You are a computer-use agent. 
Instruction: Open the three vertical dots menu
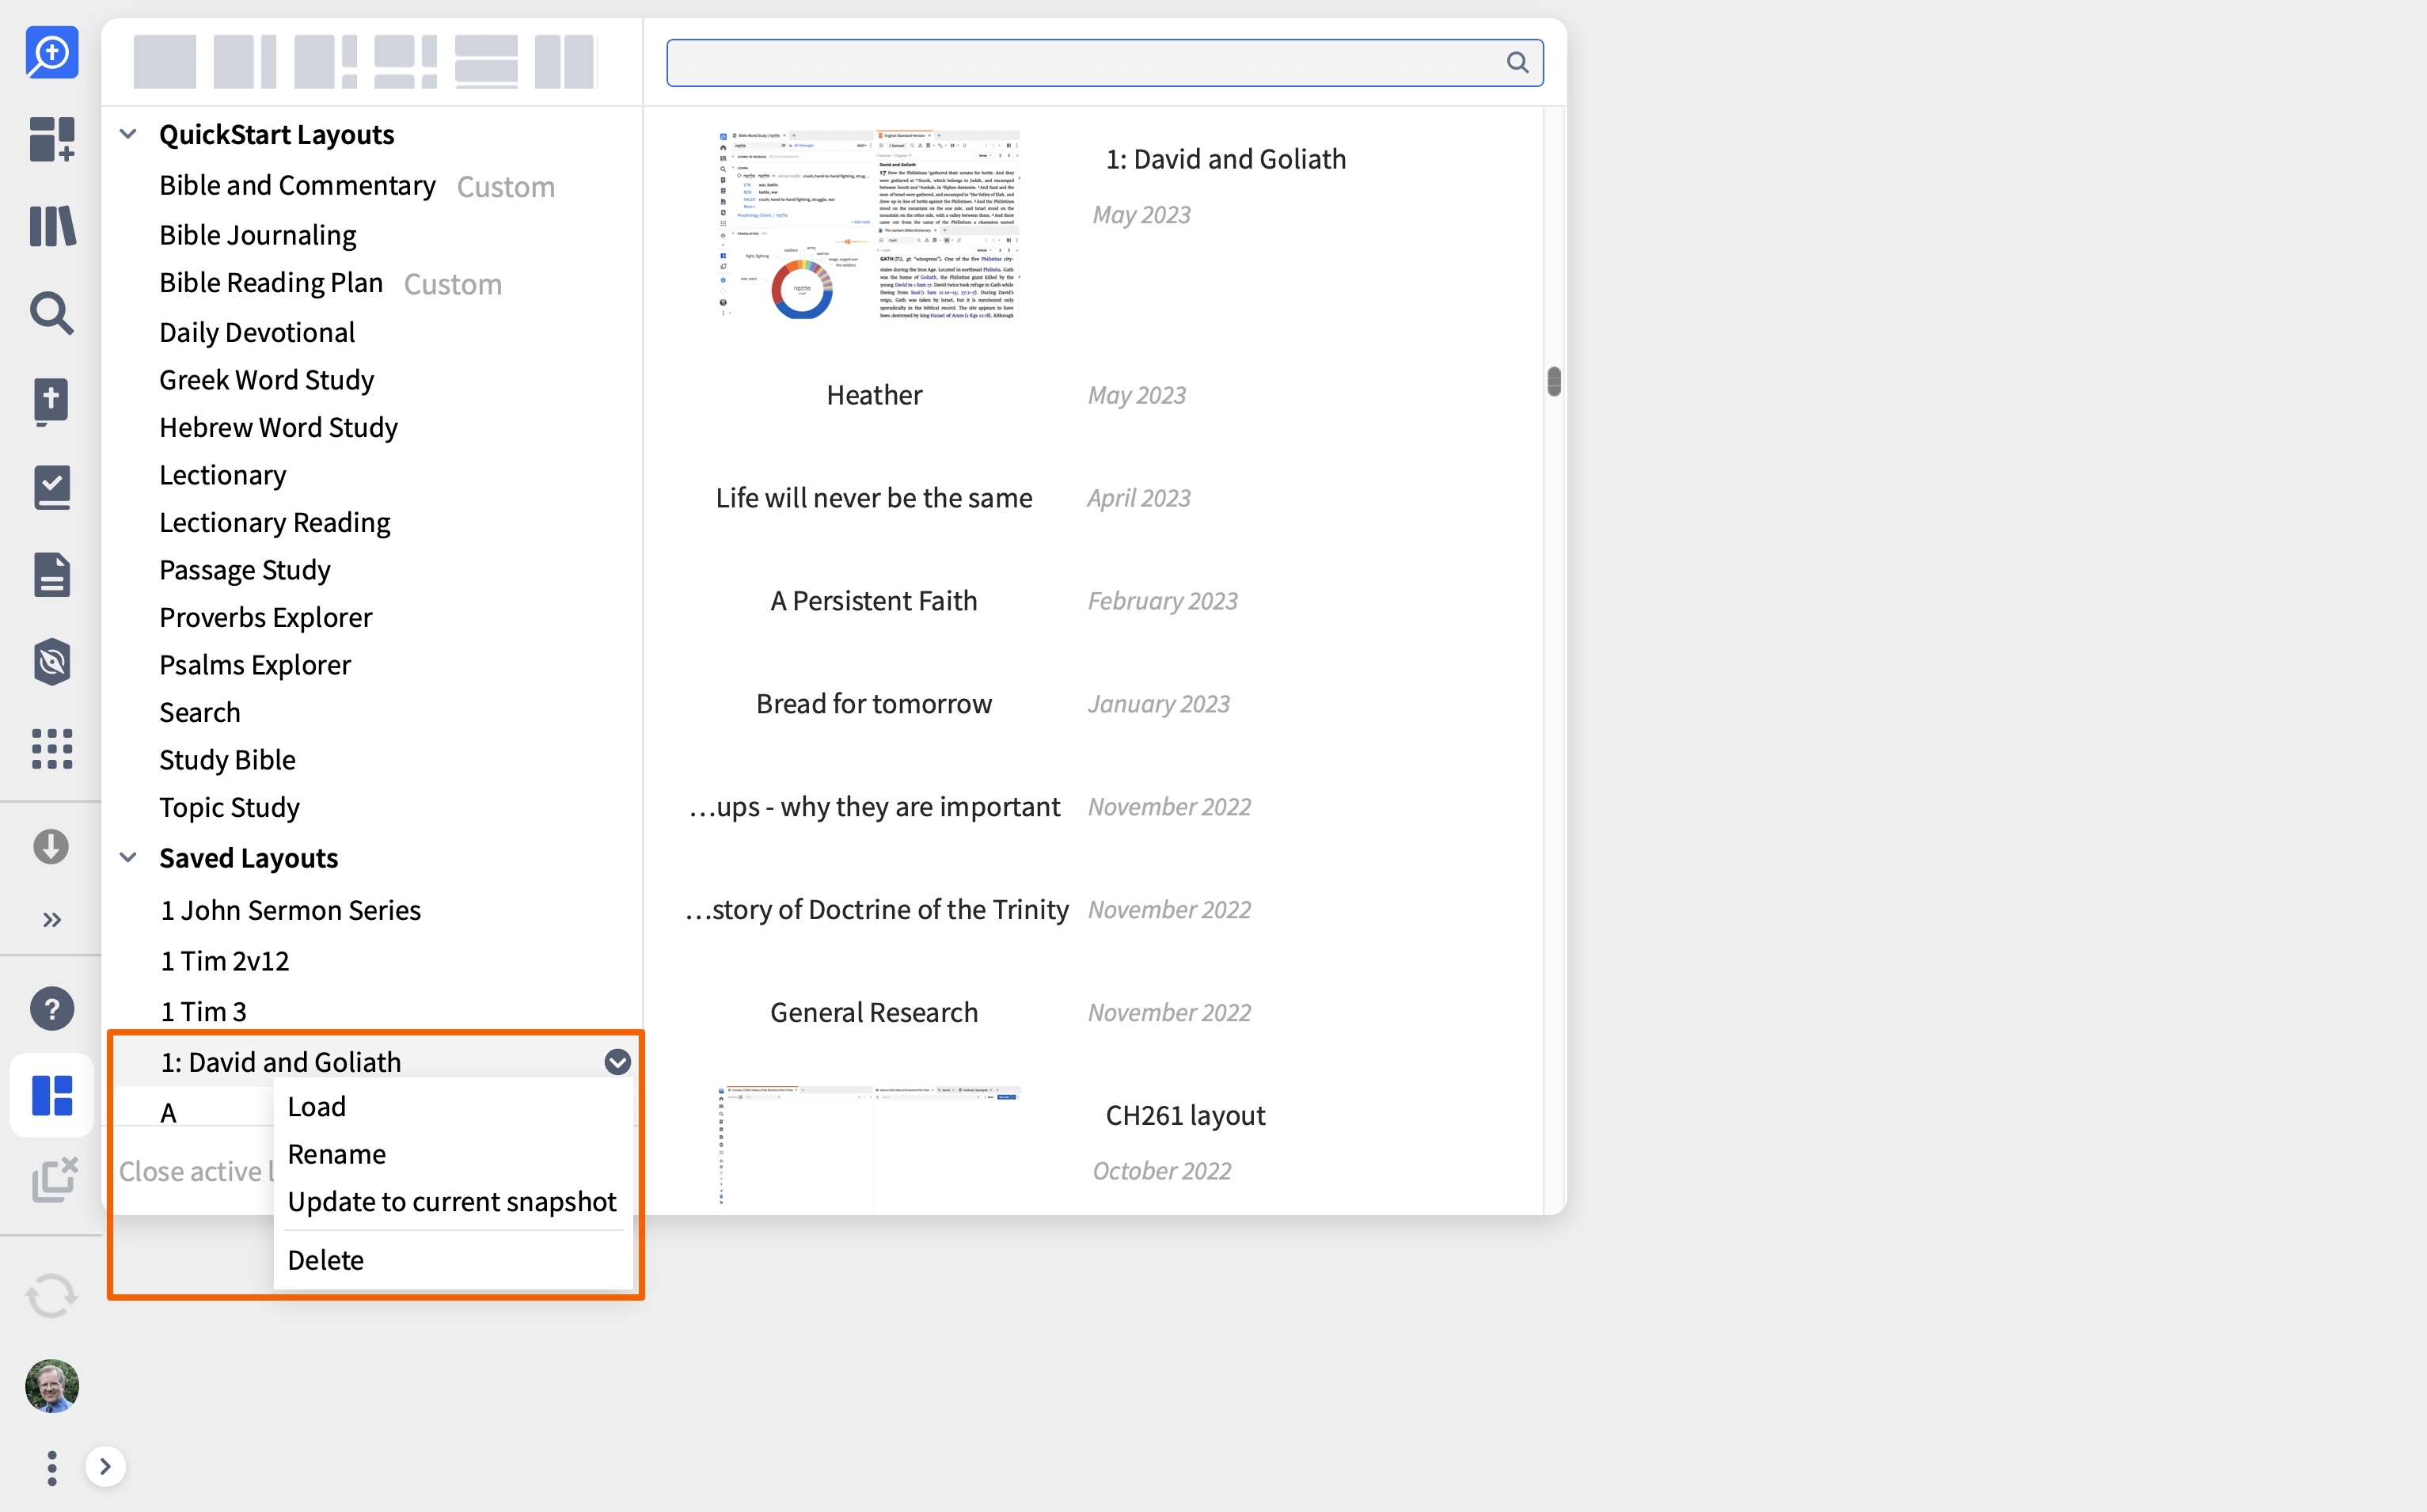(x=52, y=1467)
